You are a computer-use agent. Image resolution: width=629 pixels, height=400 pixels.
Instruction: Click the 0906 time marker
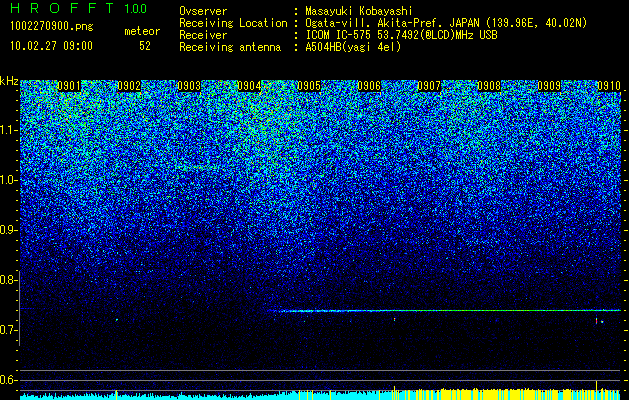[369, 86]
